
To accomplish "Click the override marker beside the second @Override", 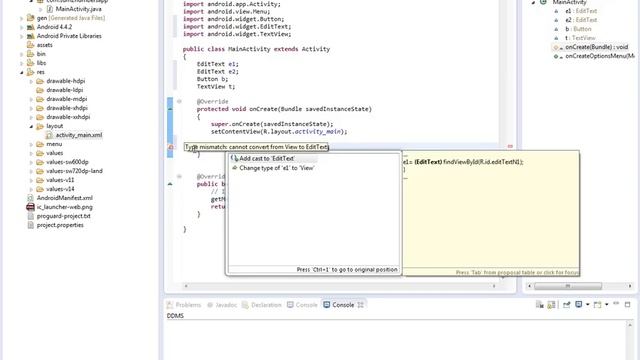I will [170, 184].
